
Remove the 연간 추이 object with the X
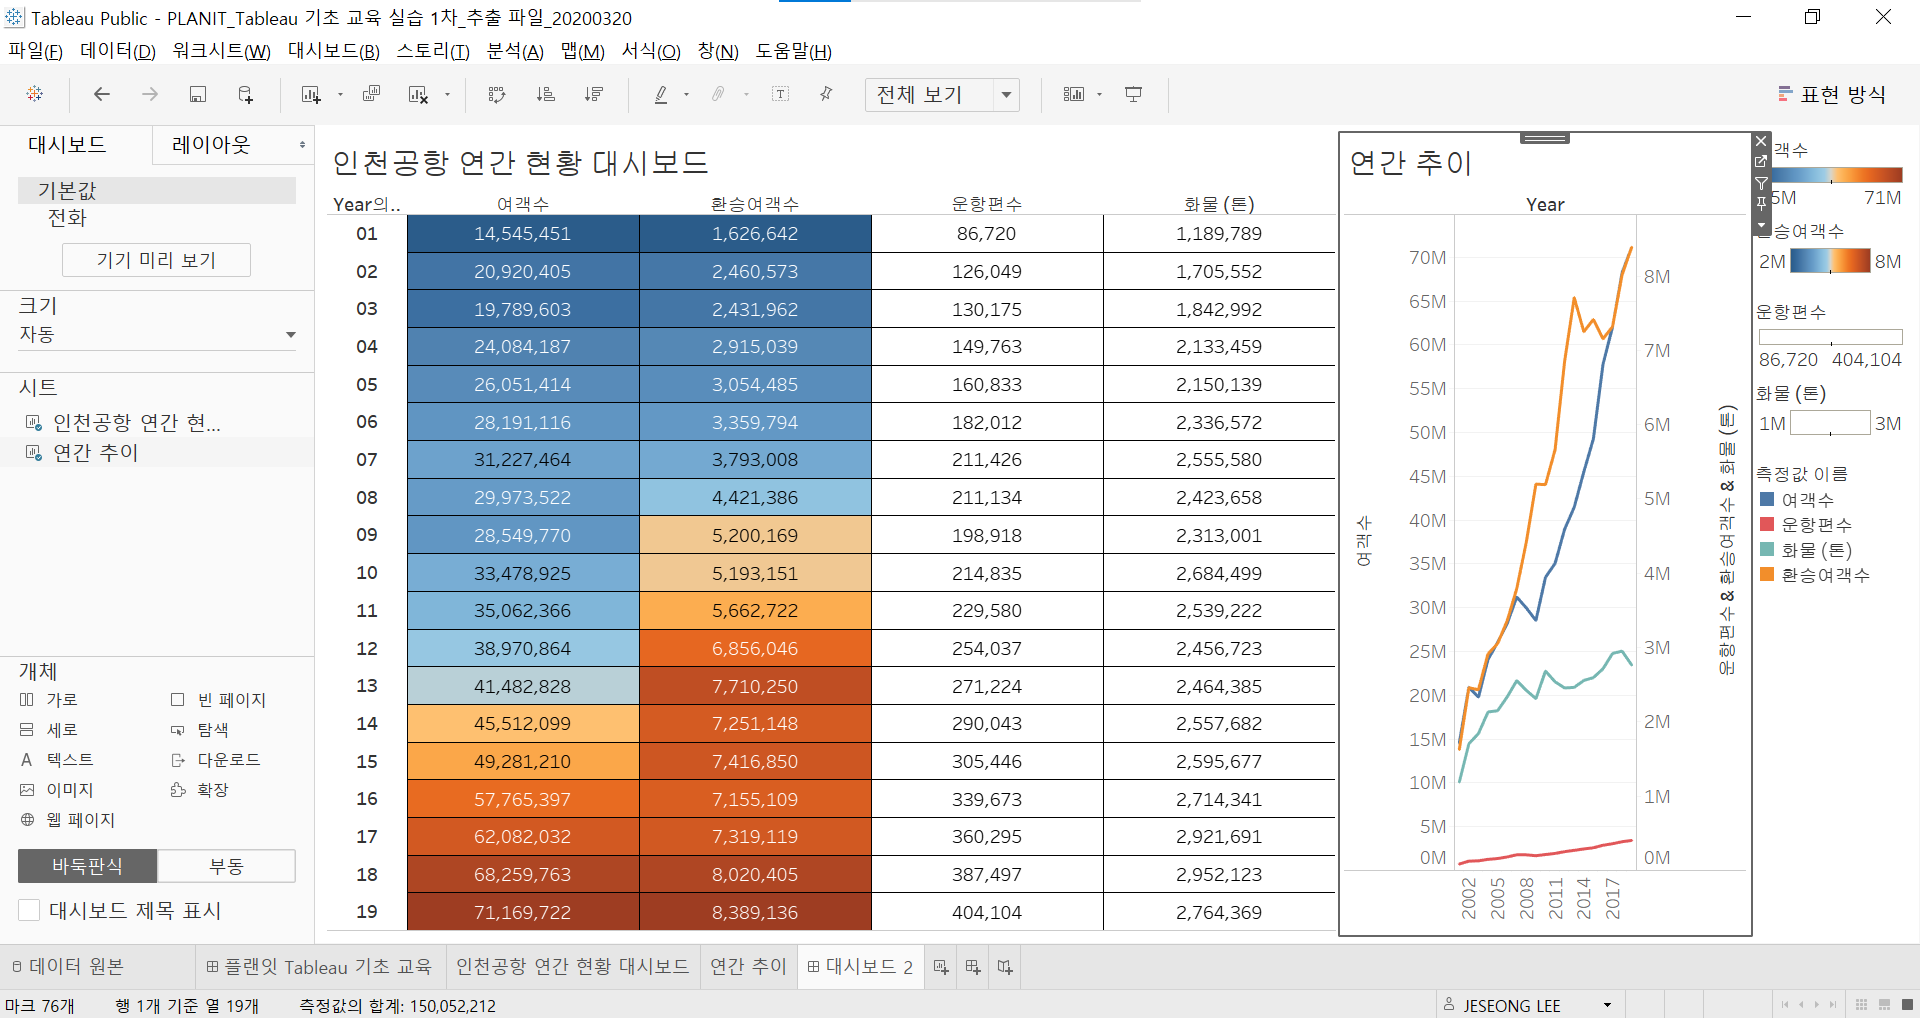tap(1761, 141)
